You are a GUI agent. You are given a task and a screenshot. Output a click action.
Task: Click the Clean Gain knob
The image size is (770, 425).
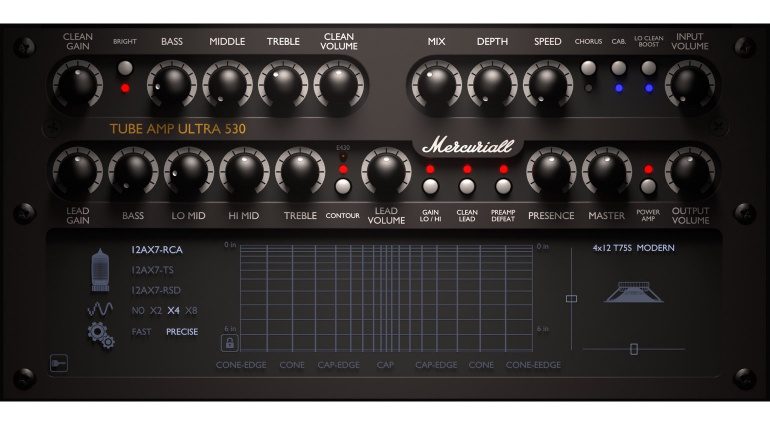click(78, 84)
